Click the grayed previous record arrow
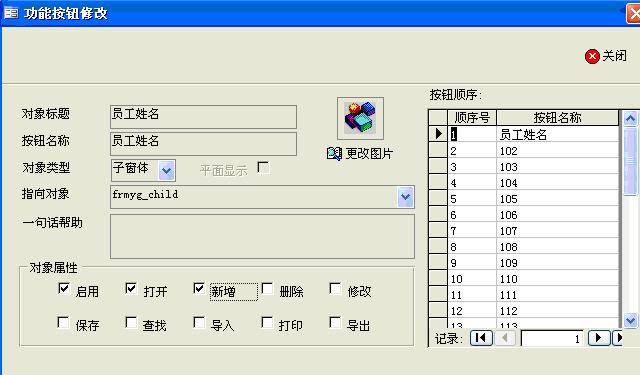The width and height of the screenshot is (640, 375). pyautogui.click(x=505, y=338)
